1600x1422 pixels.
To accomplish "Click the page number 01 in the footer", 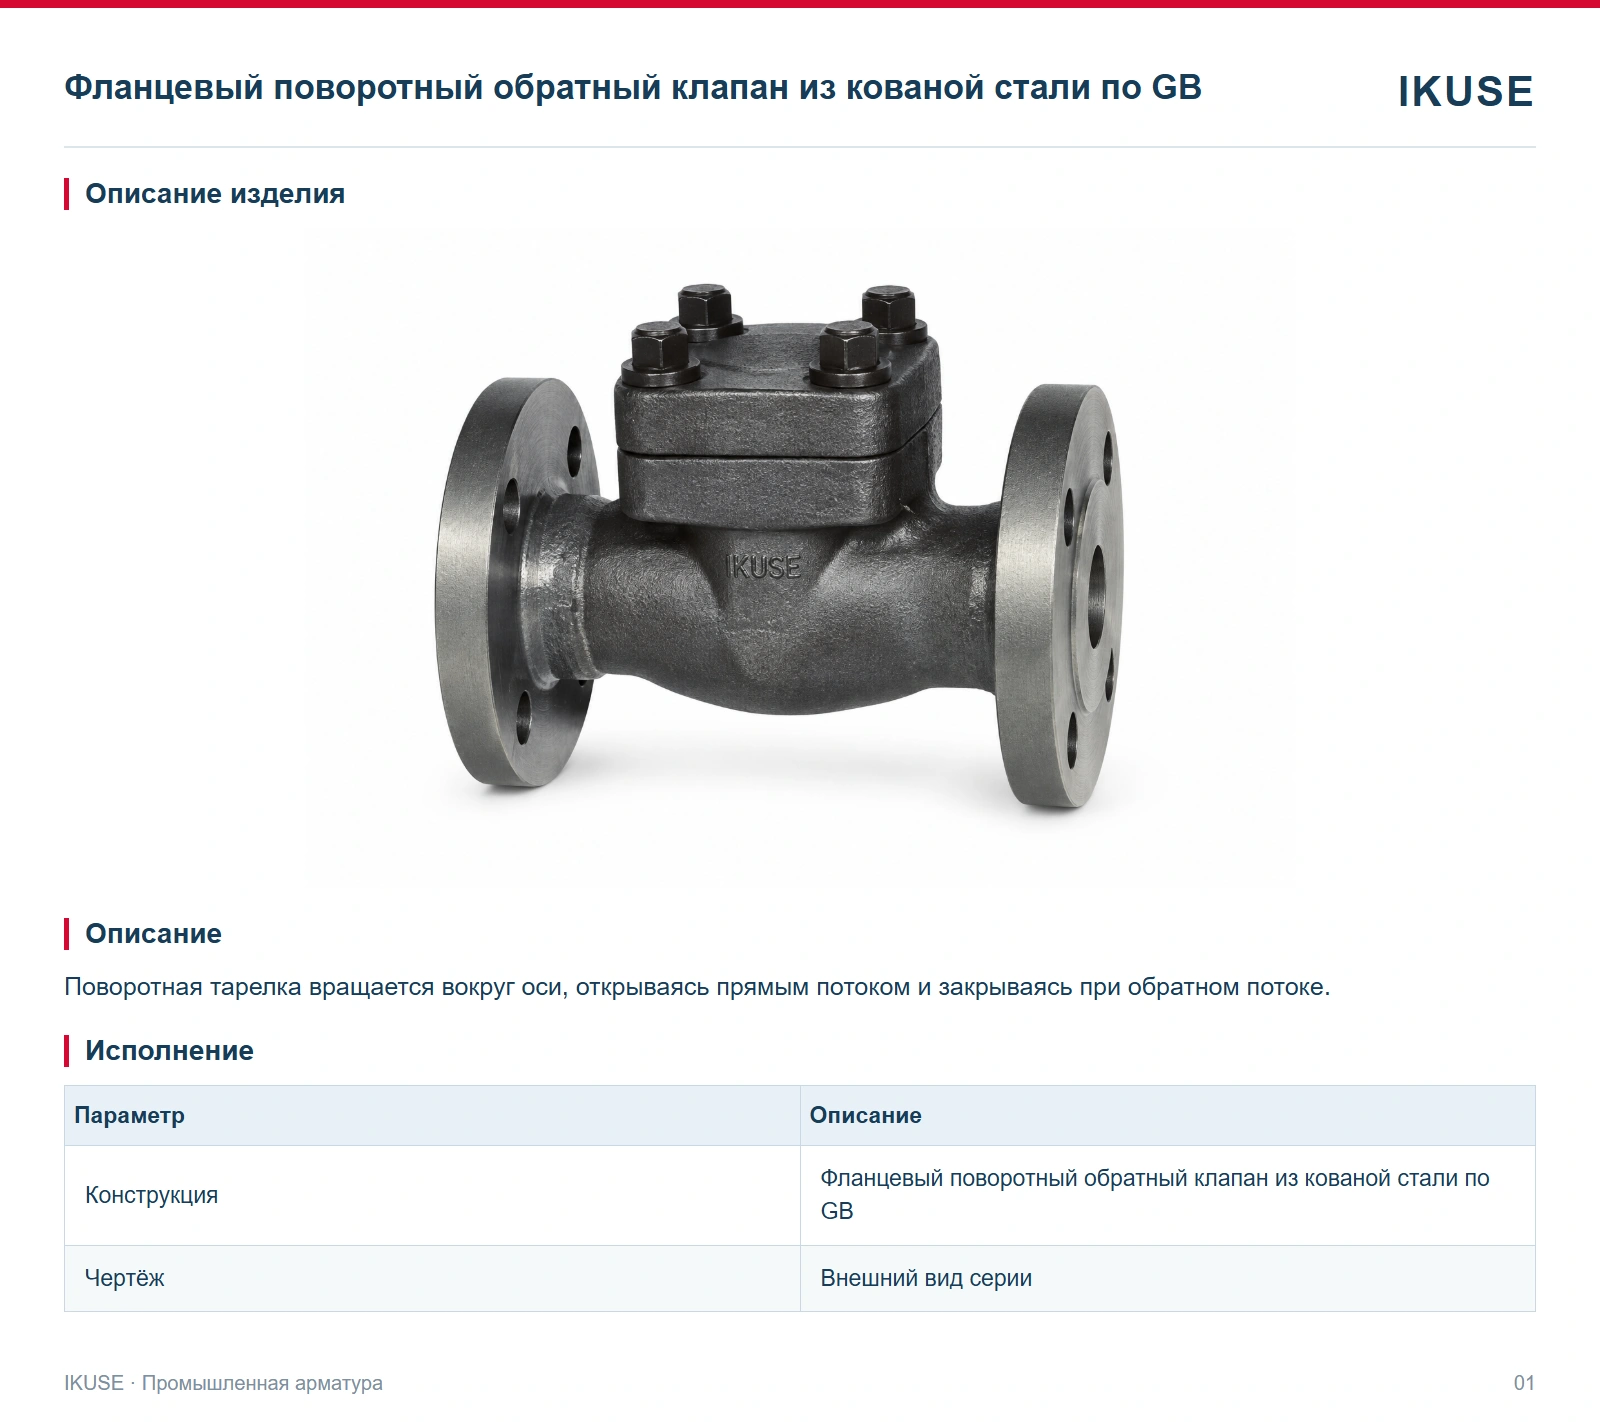I will tap(1524, 1383).
